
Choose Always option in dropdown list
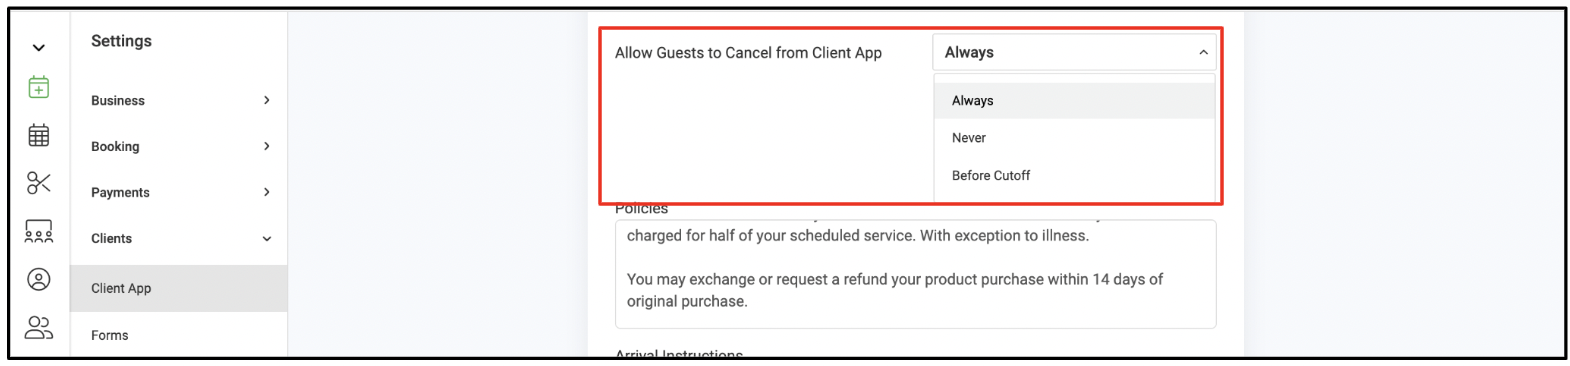click(x=1074, y=100)
